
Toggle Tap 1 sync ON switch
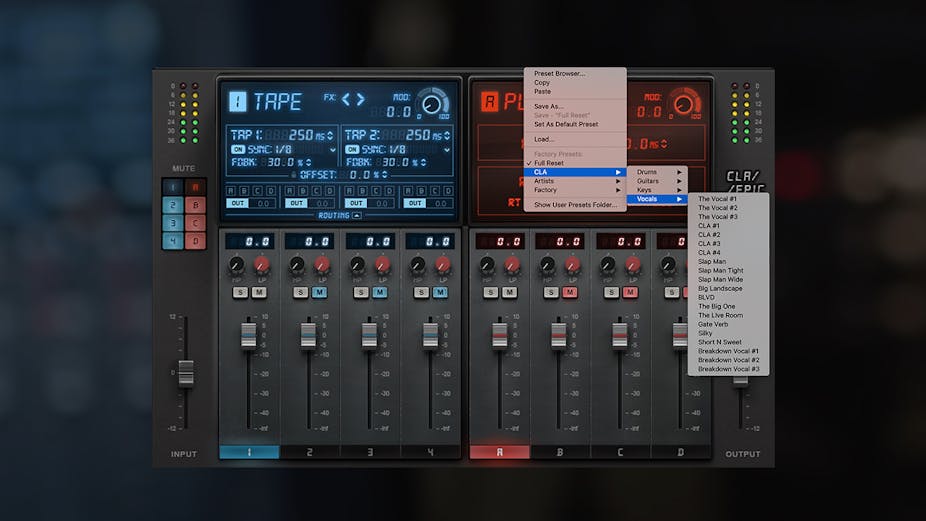click(x=238, y=149)
